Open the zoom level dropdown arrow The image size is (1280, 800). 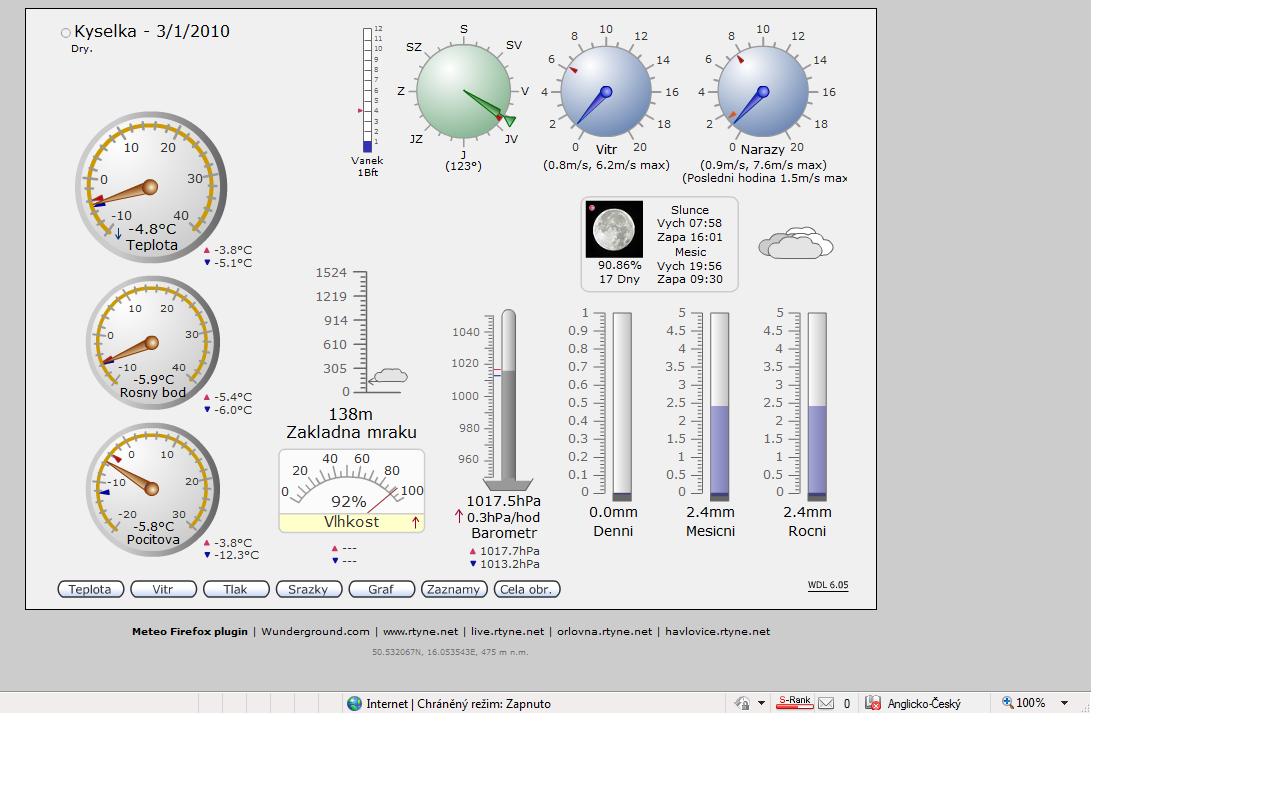pos(1064,703)
